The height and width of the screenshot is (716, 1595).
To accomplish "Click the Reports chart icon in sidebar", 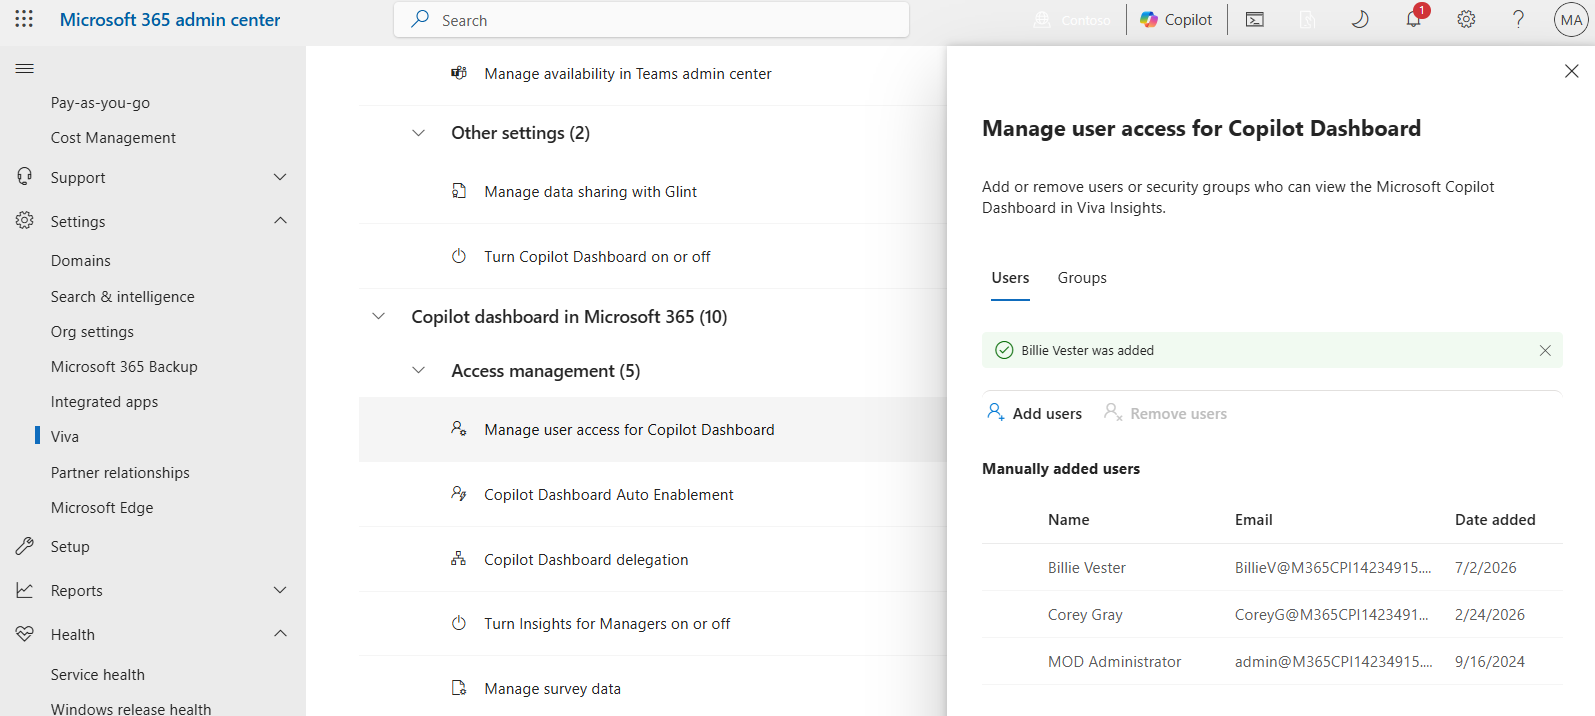I will tap(25, 590).
